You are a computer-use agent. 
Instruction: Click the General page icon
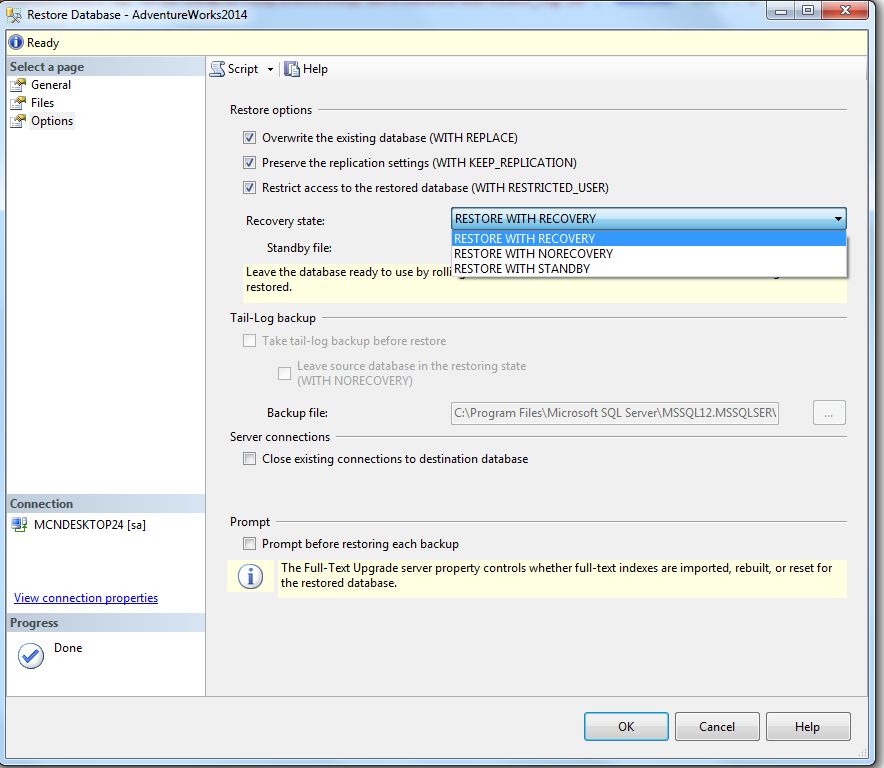[x=19, y=85]
